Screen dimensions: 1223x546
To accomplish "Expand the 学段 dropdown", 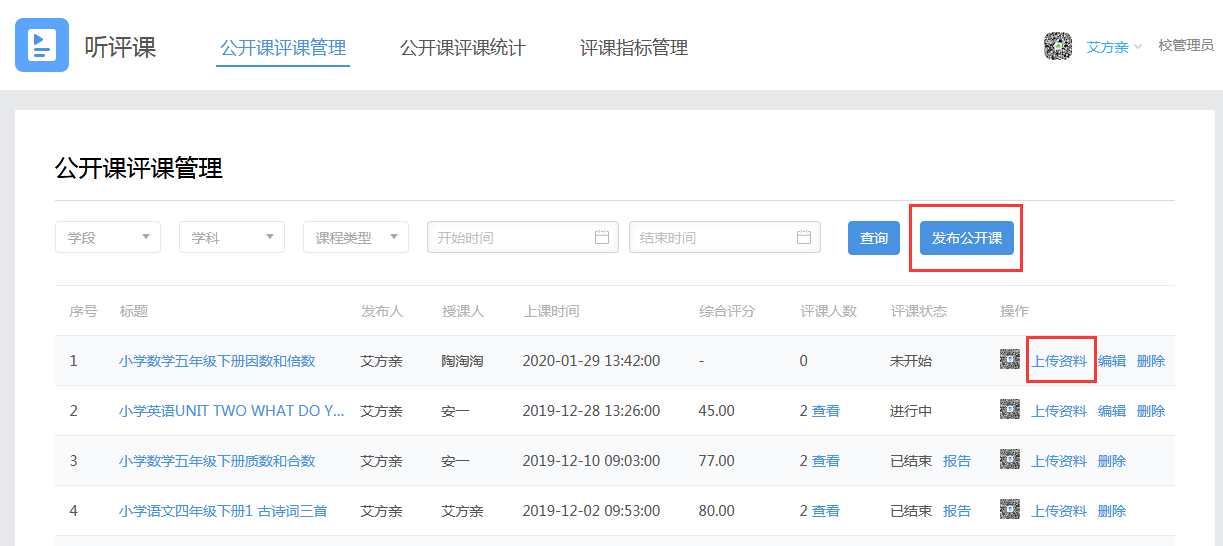I will [x=108, y=237].
